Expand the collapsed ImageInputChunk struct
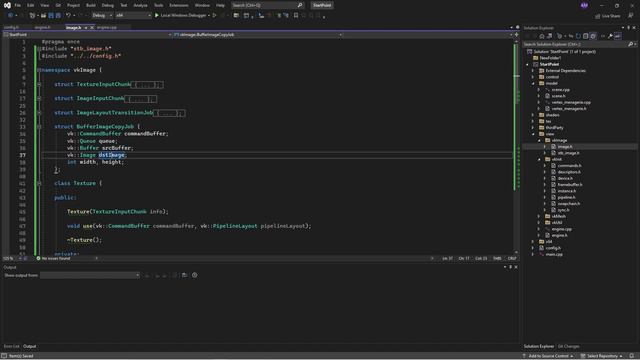640x360 pixels. 40,98
